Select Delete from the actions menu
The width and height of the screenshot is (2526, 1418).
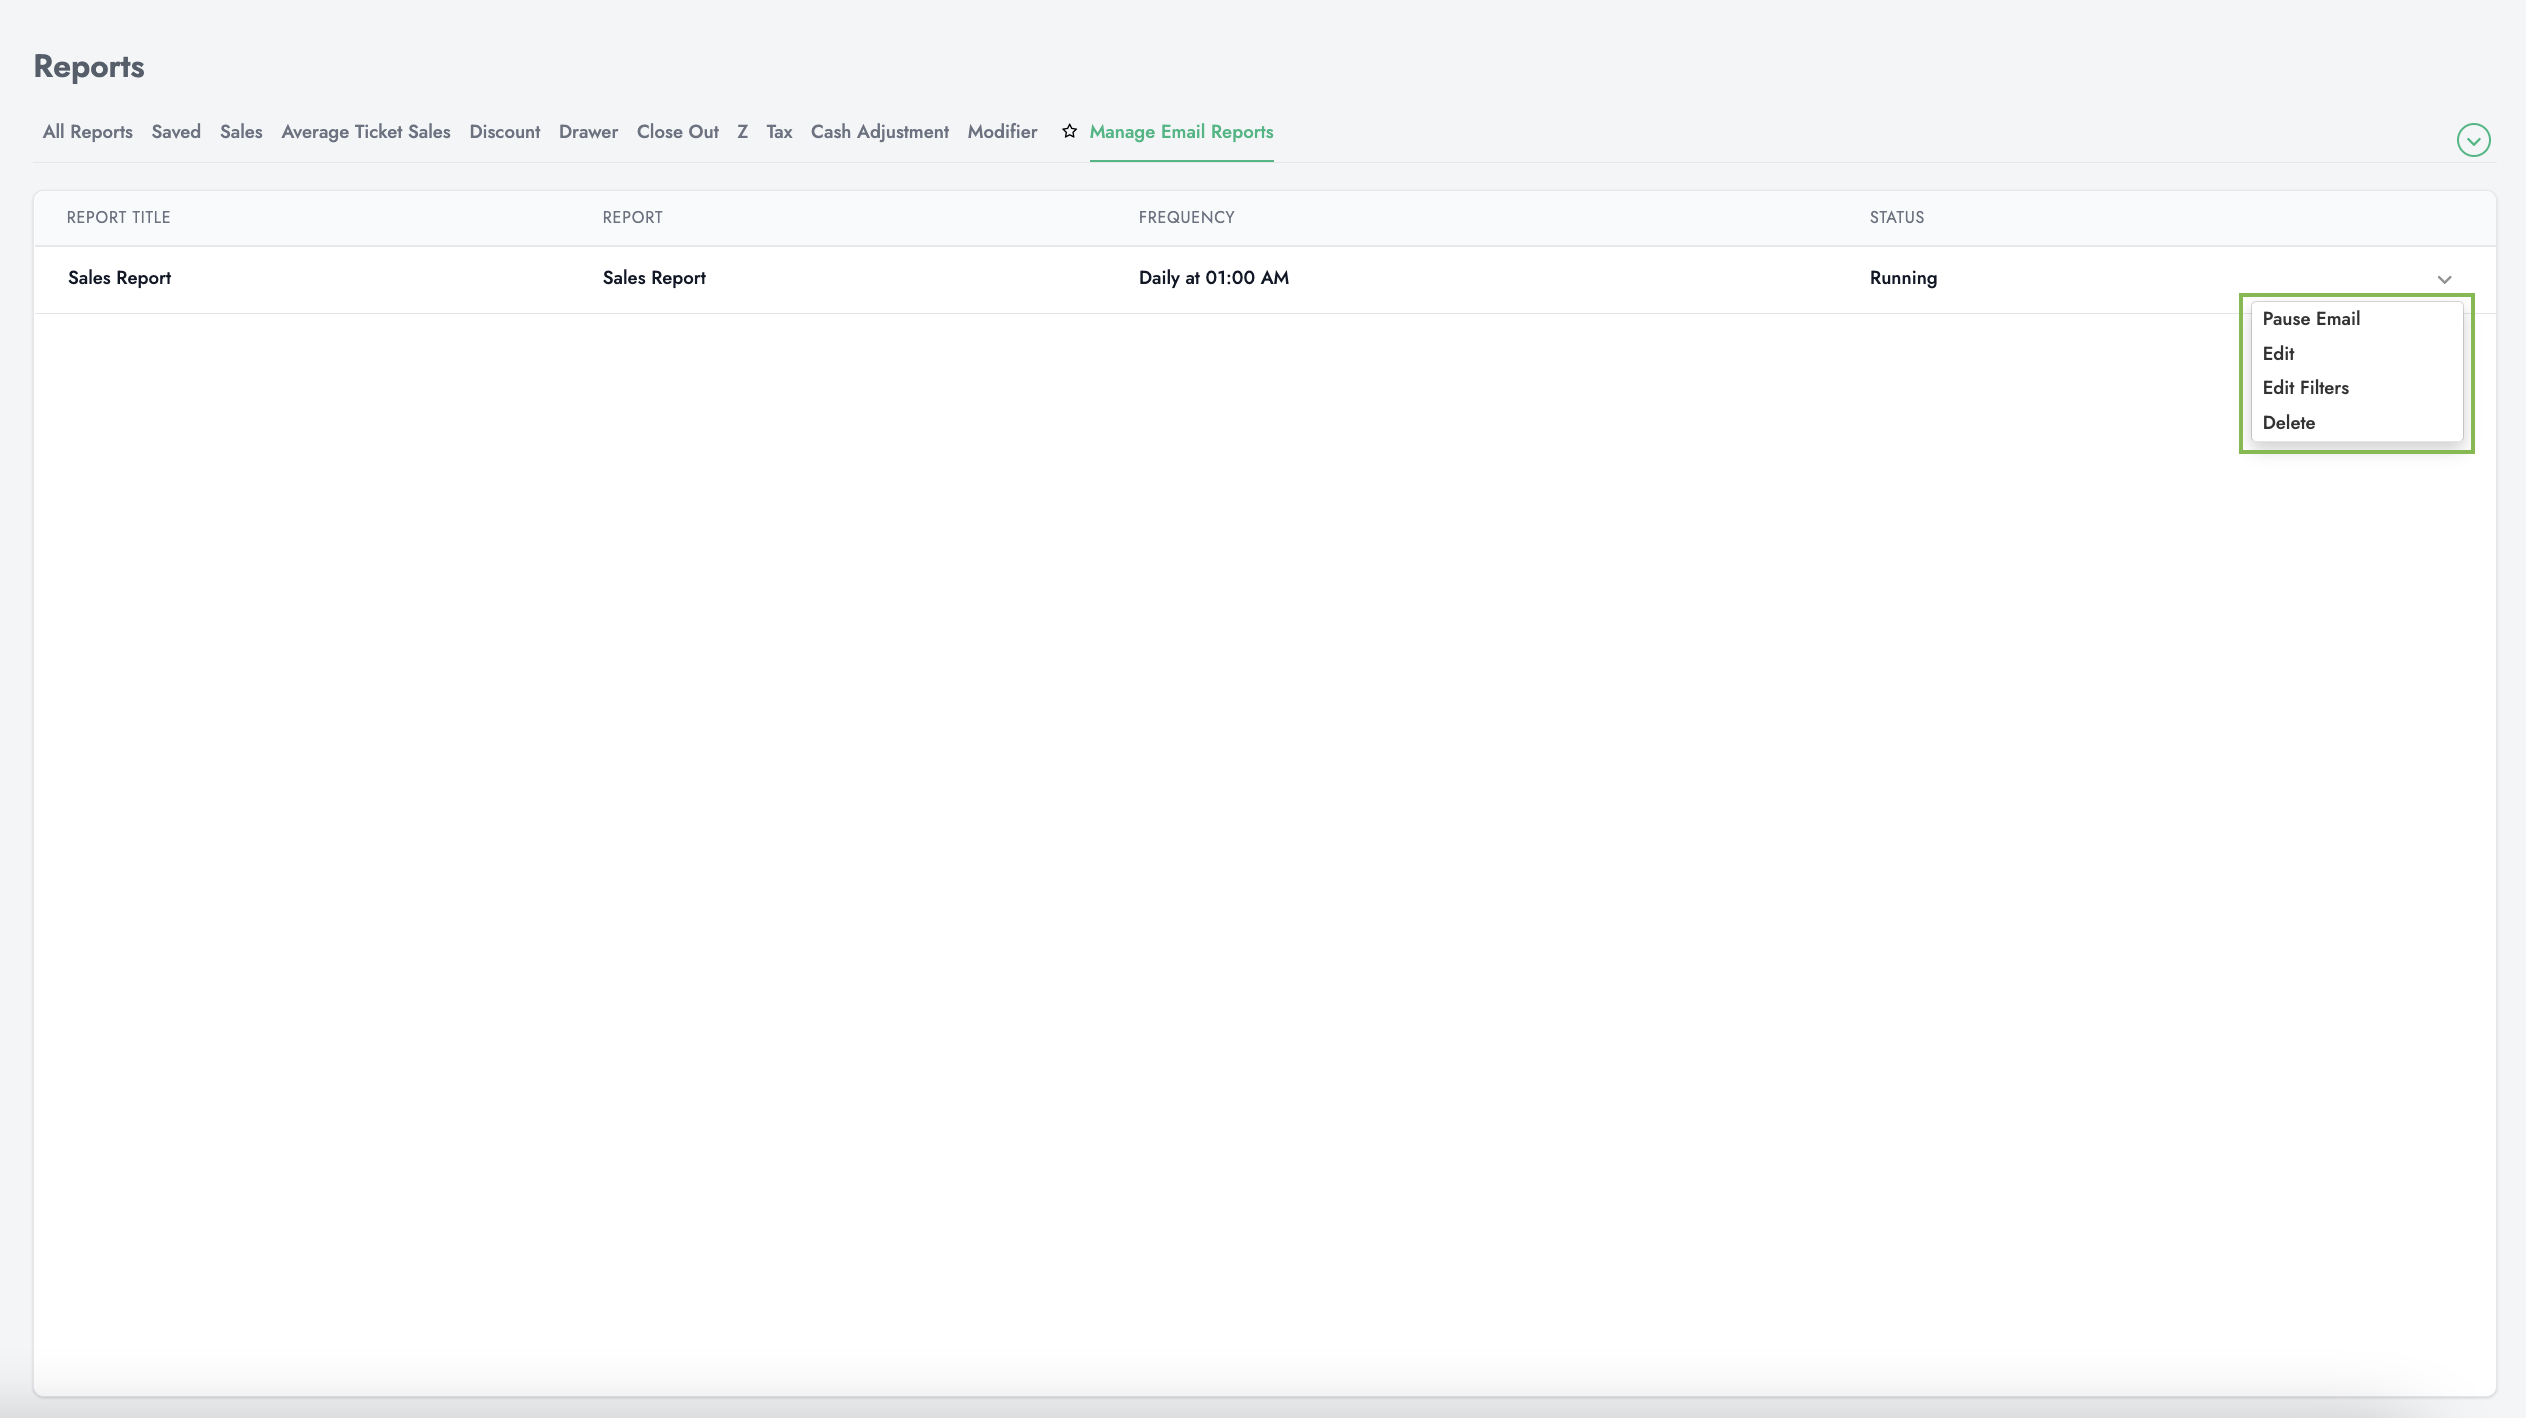[x=2288, y=422]
